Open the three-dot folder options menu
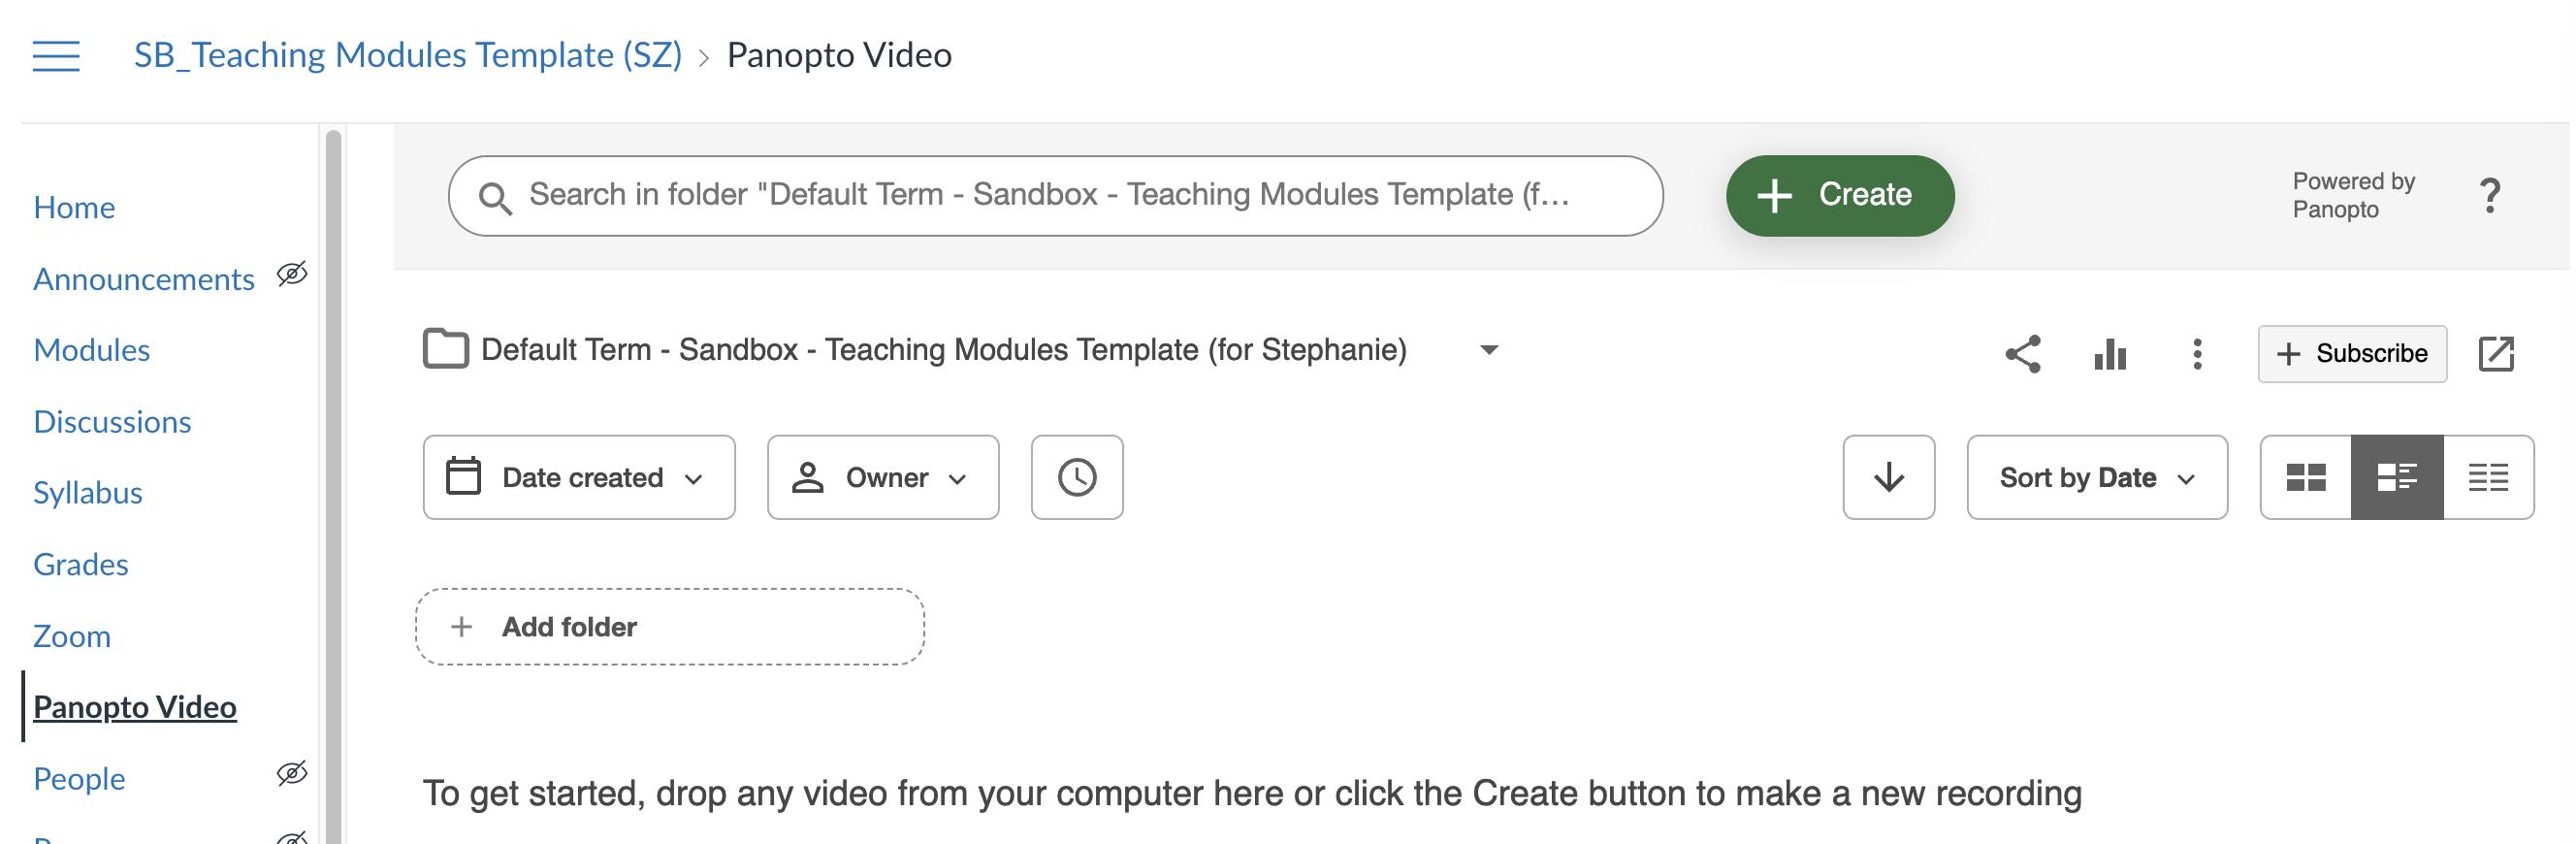The width and height of the screenshot is (2576, 844). [x=2196, y=354]
